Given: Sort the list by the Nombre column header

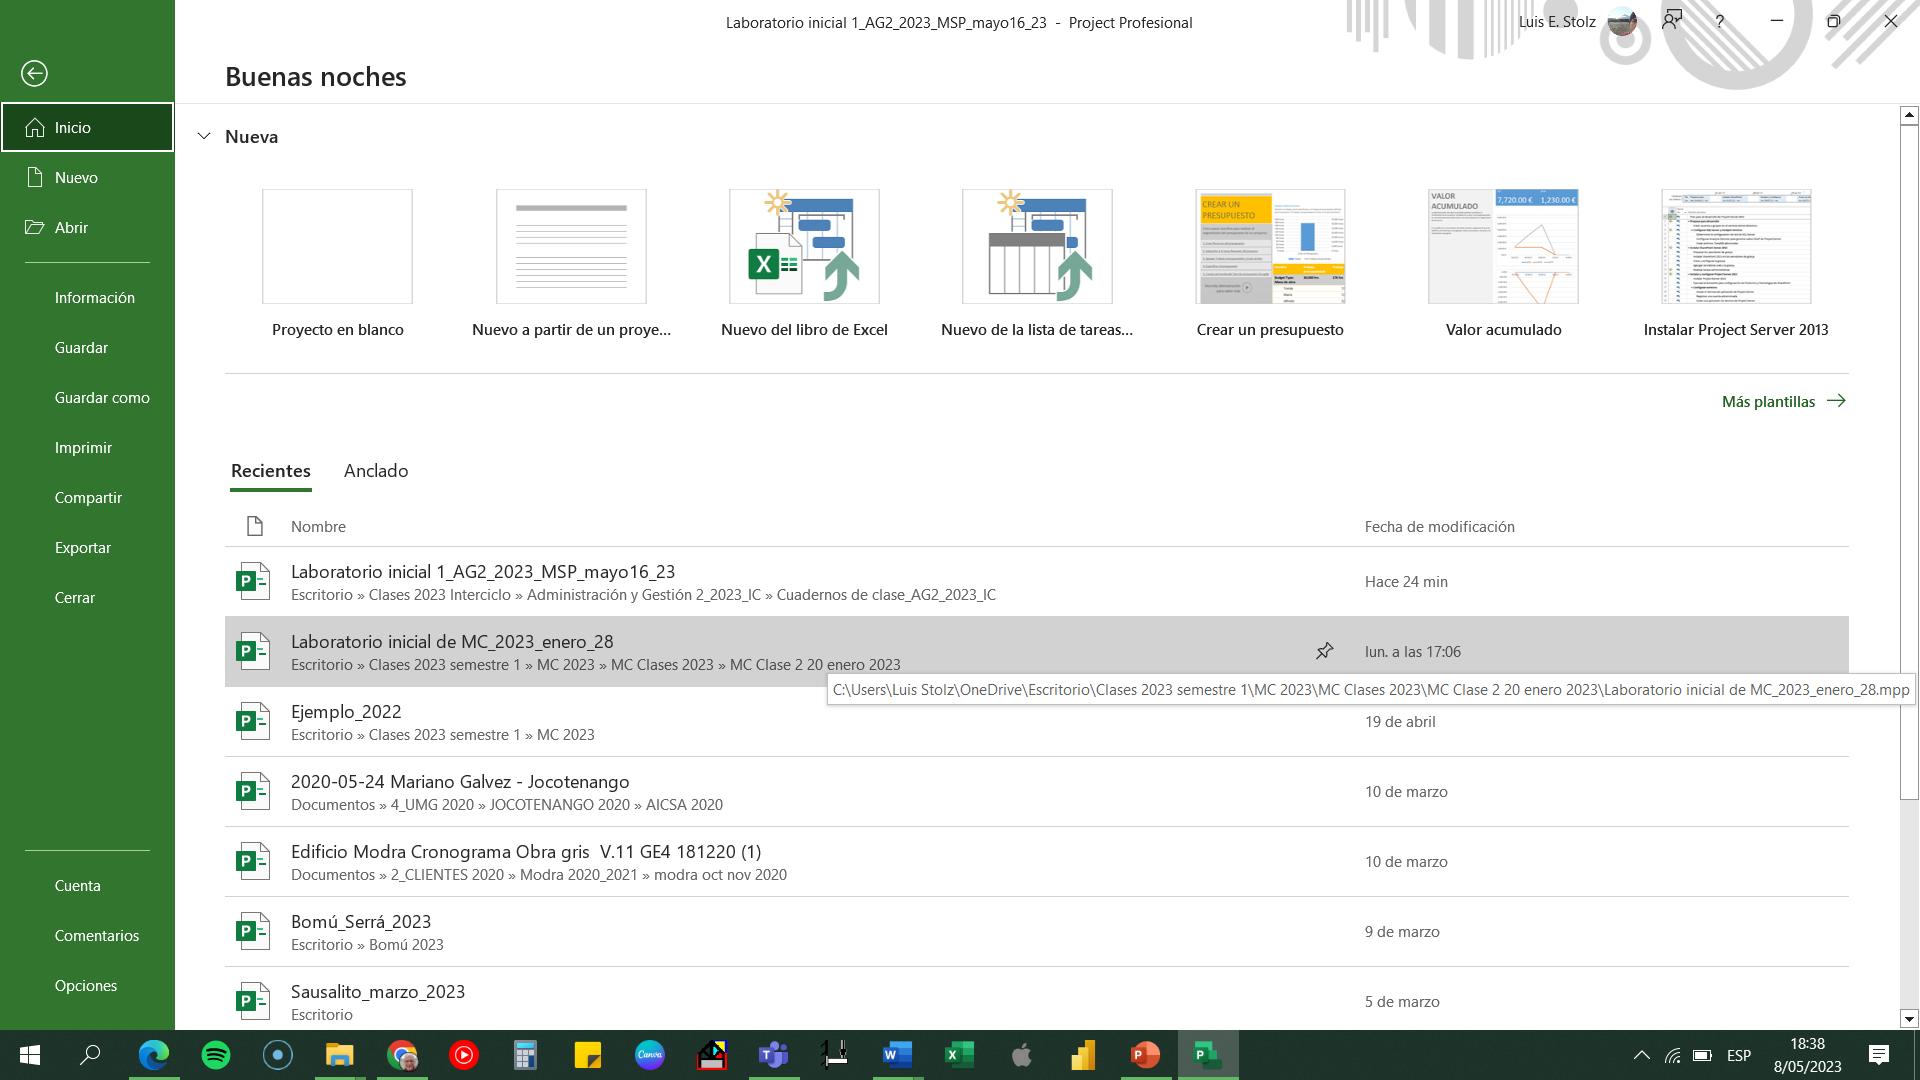Looking at the screenshot, I should click(318, 526).
